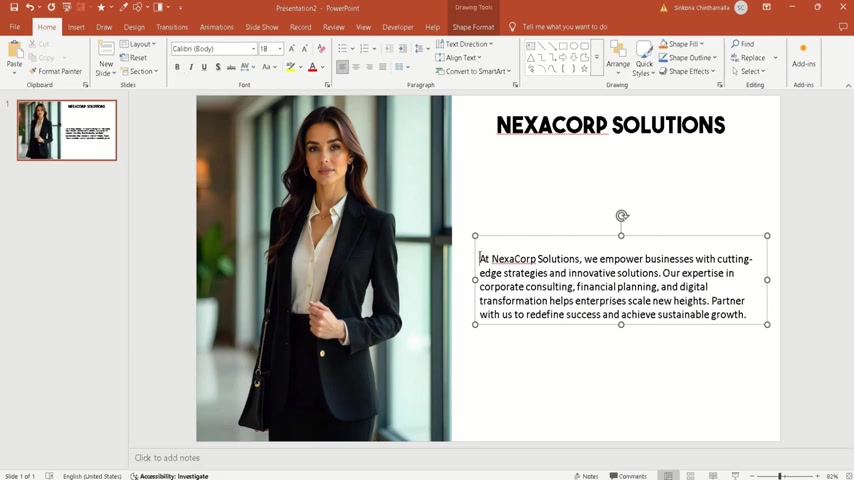Click the Save icon in title bar
This screenshot has height=480, width=854.
(x=14, y=7)
